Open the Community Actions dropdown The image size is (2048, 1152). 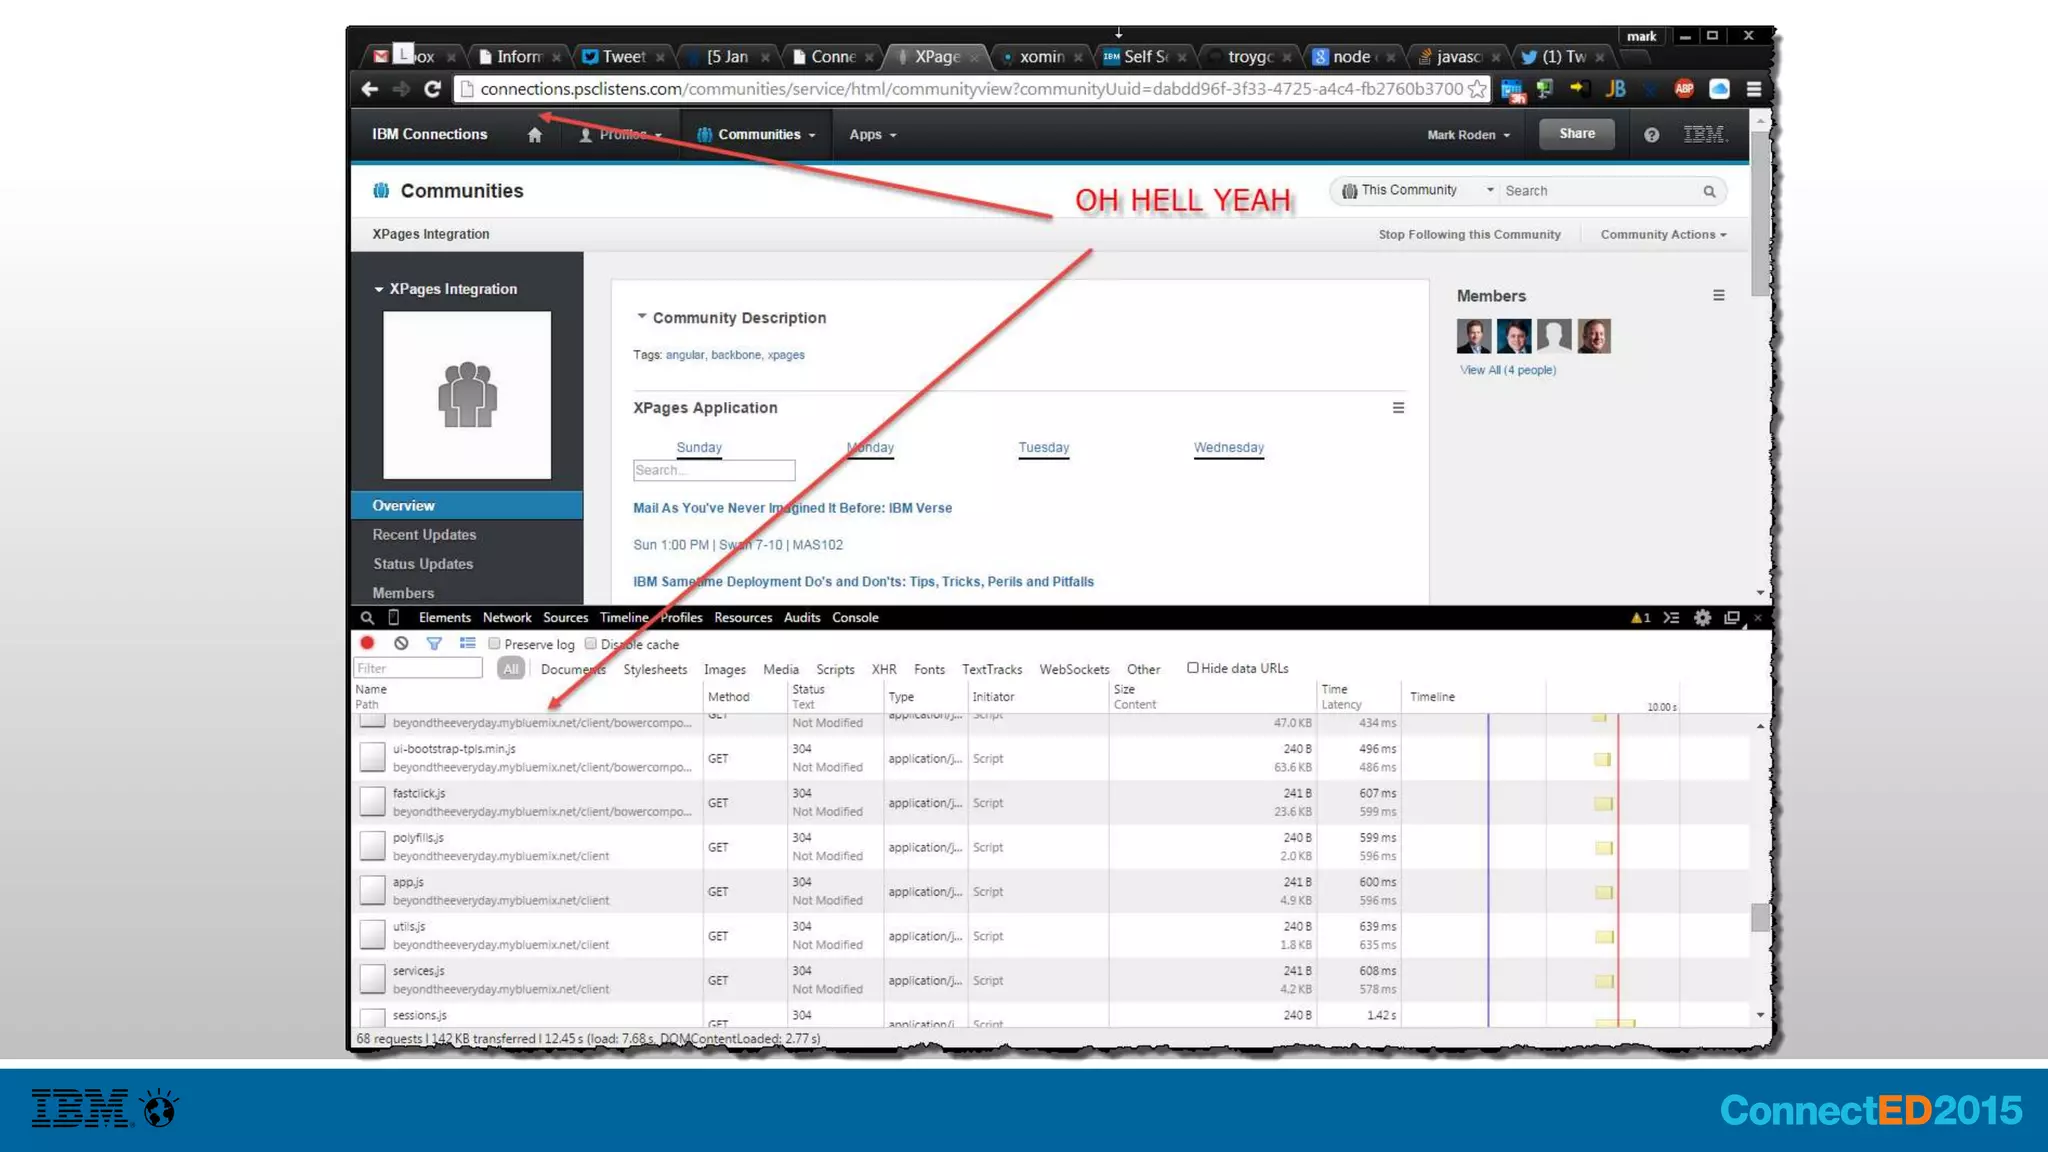tap(1663, 234)
